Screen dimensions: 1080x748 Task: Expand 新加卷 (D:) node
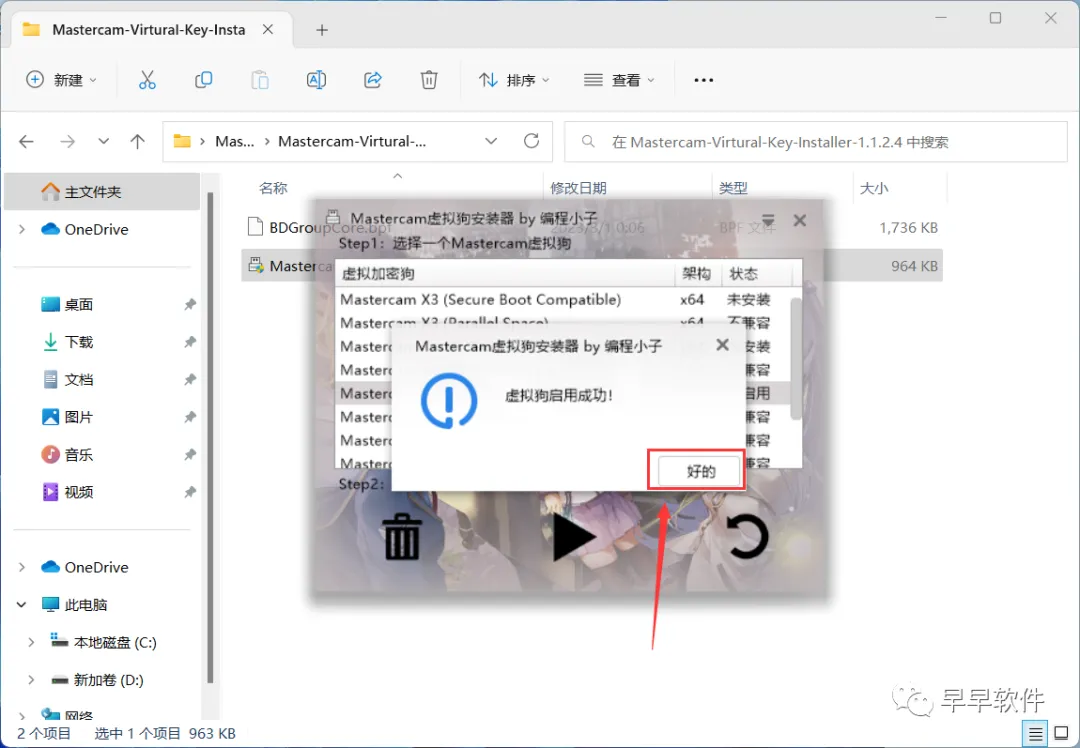31,680
